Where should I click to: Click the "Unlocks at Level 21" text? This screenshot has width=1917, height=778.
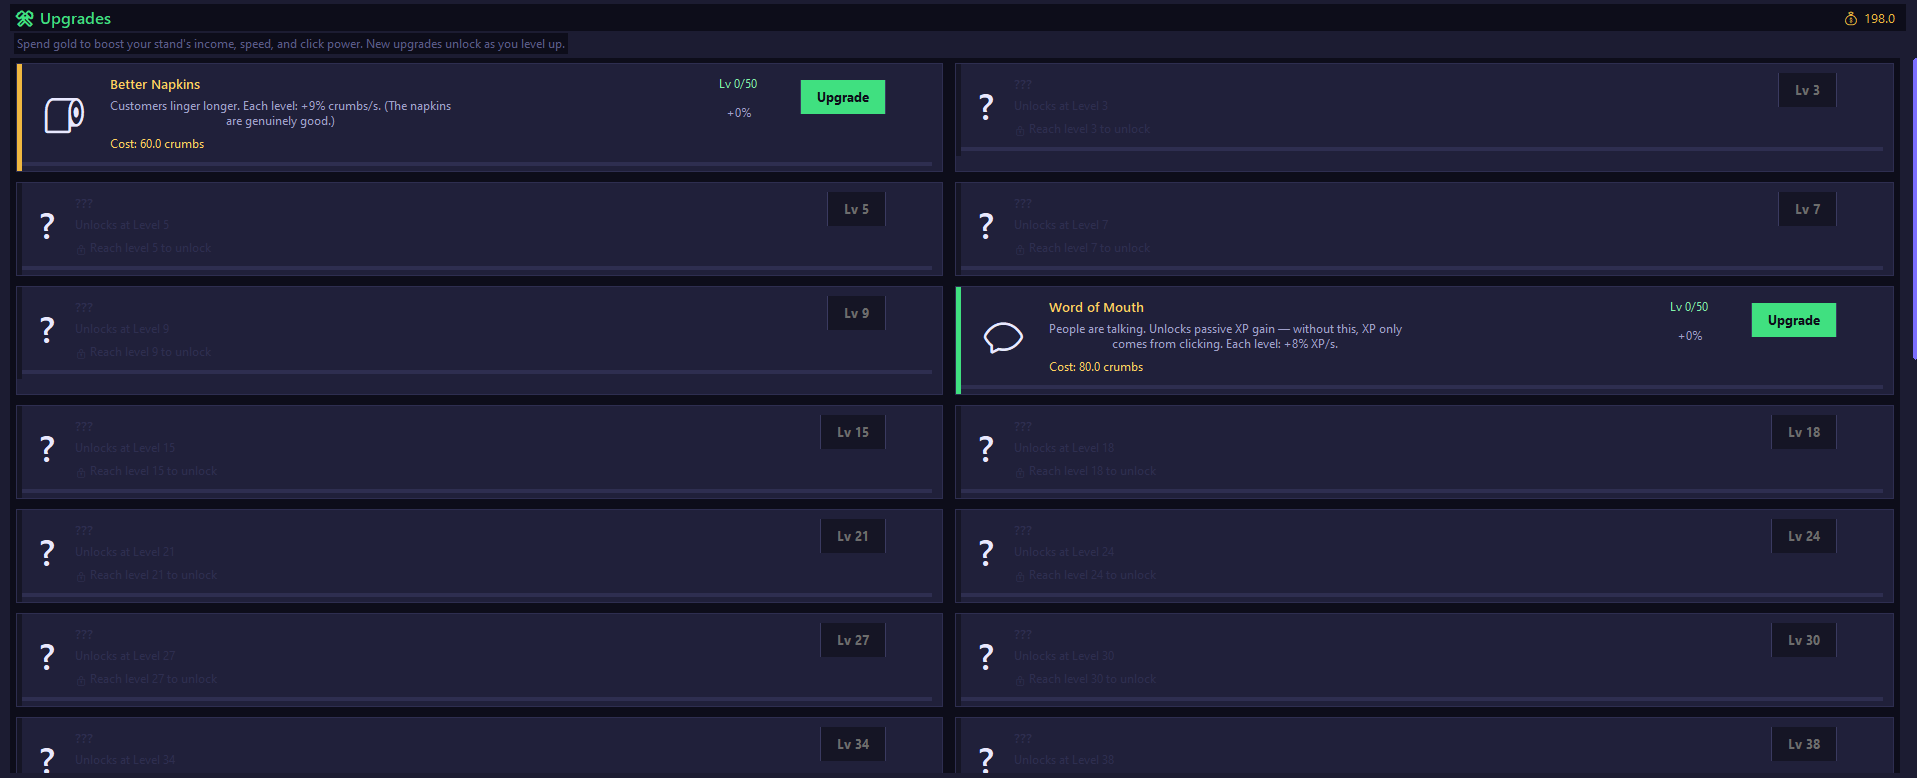coord(125,552)
